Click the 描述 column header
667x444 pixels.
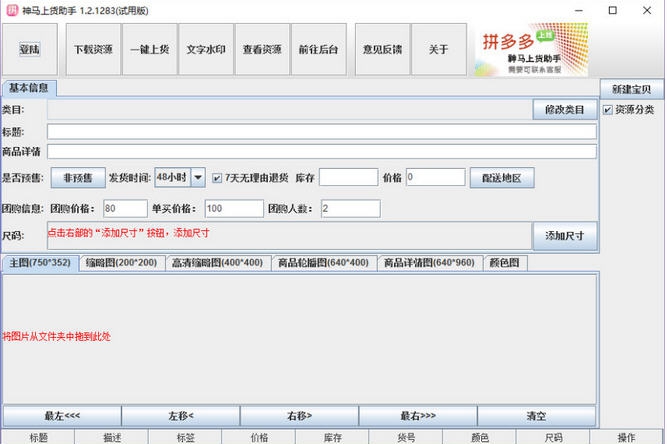[112, 437]
